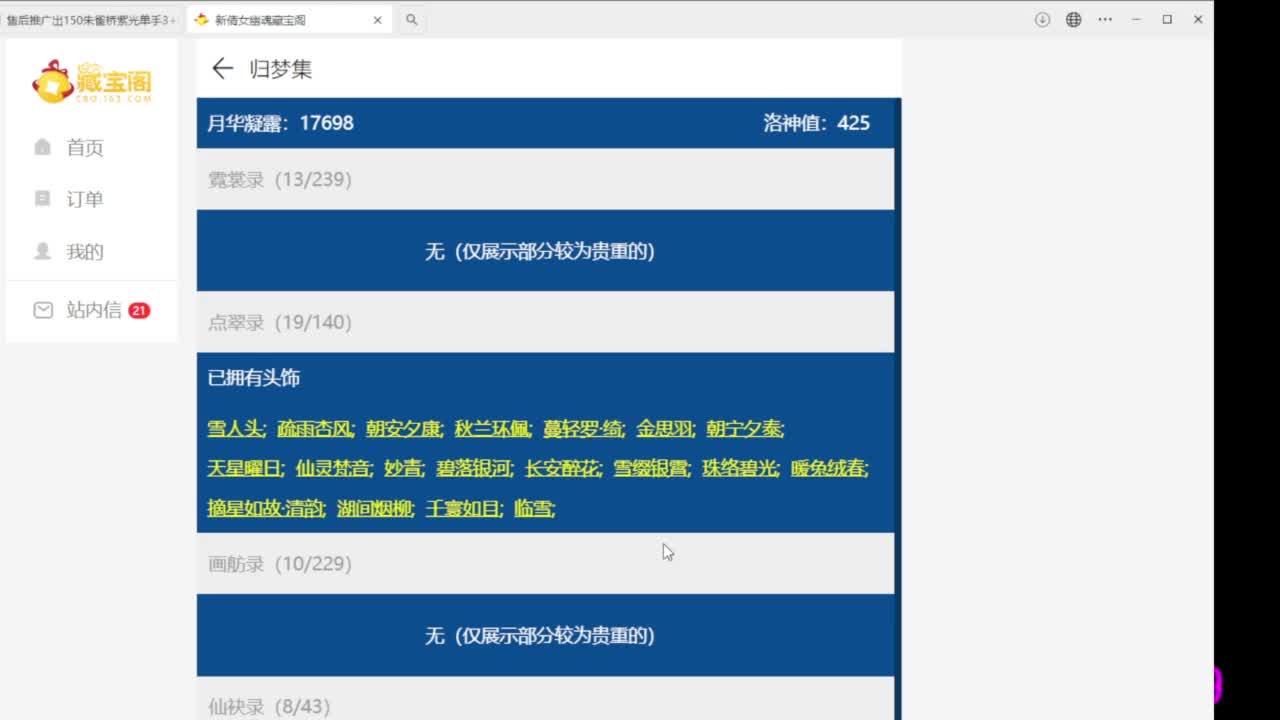1280x720 pixels.
Task: Click the home icon beside 首页
Action: point(42,147)
